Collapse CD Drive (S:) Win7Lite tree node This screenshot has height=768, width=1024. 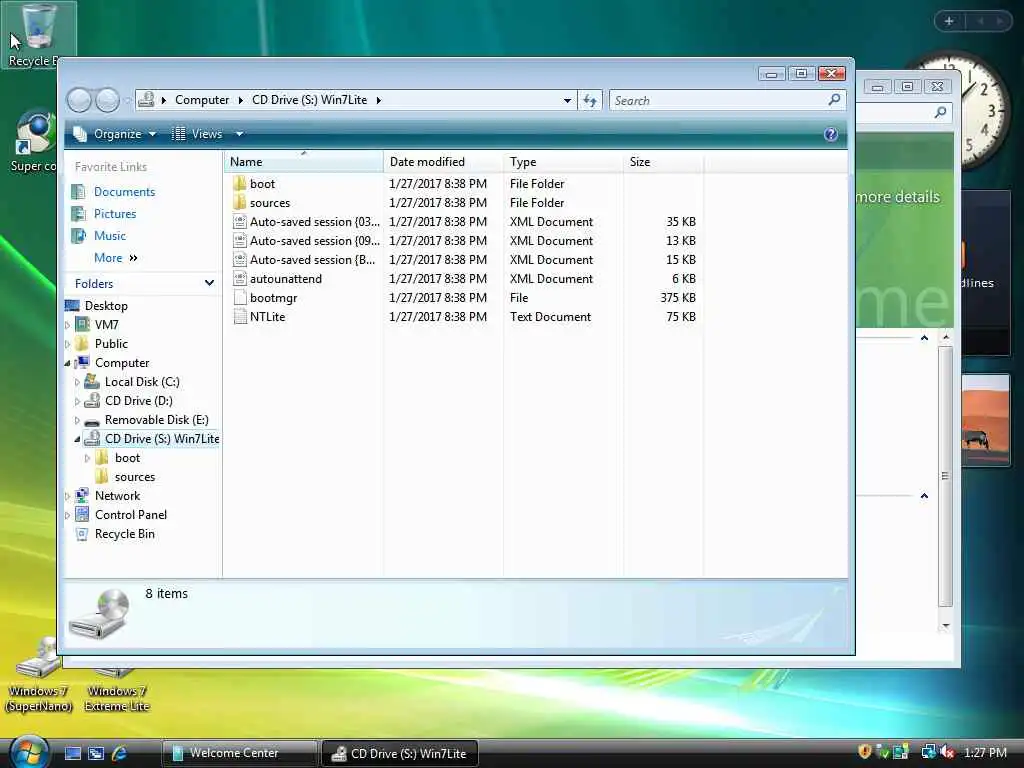coord(77,439)
